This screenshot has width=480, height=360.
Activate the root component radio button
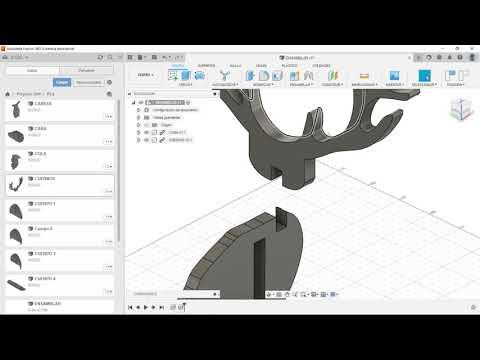click(x=188, y=102)
